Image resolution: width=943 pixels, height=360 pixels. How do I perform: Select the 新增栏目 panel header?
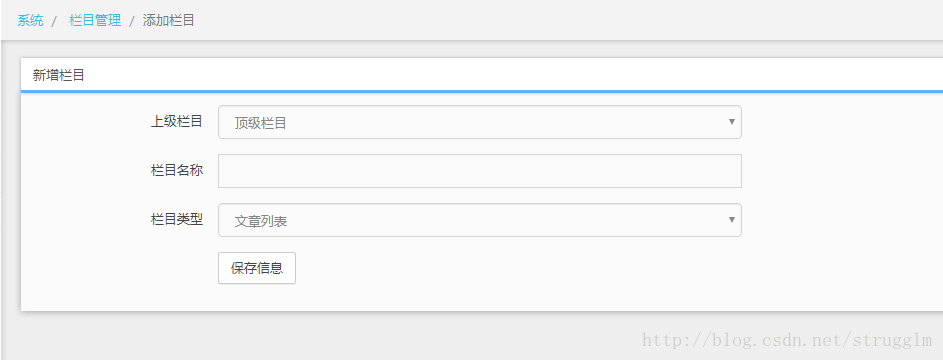coord(482,75)
